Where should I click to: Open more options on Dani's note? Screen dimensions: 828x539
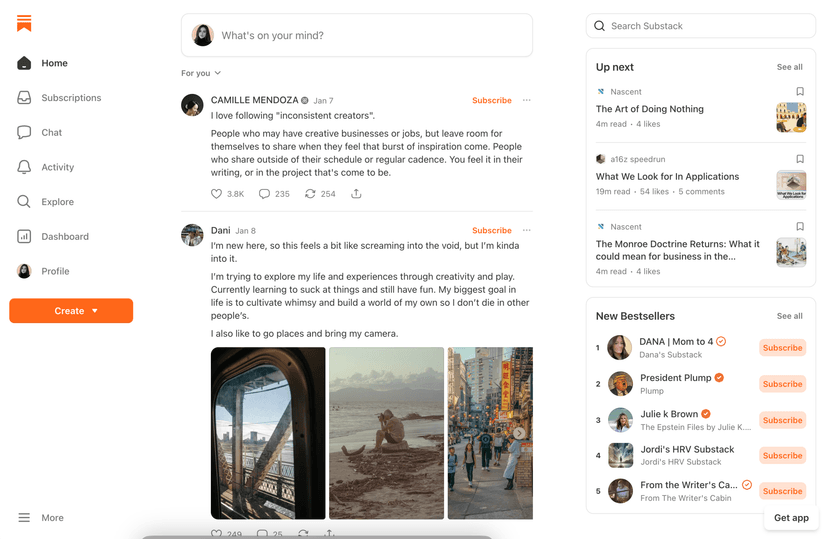(526, 230)
